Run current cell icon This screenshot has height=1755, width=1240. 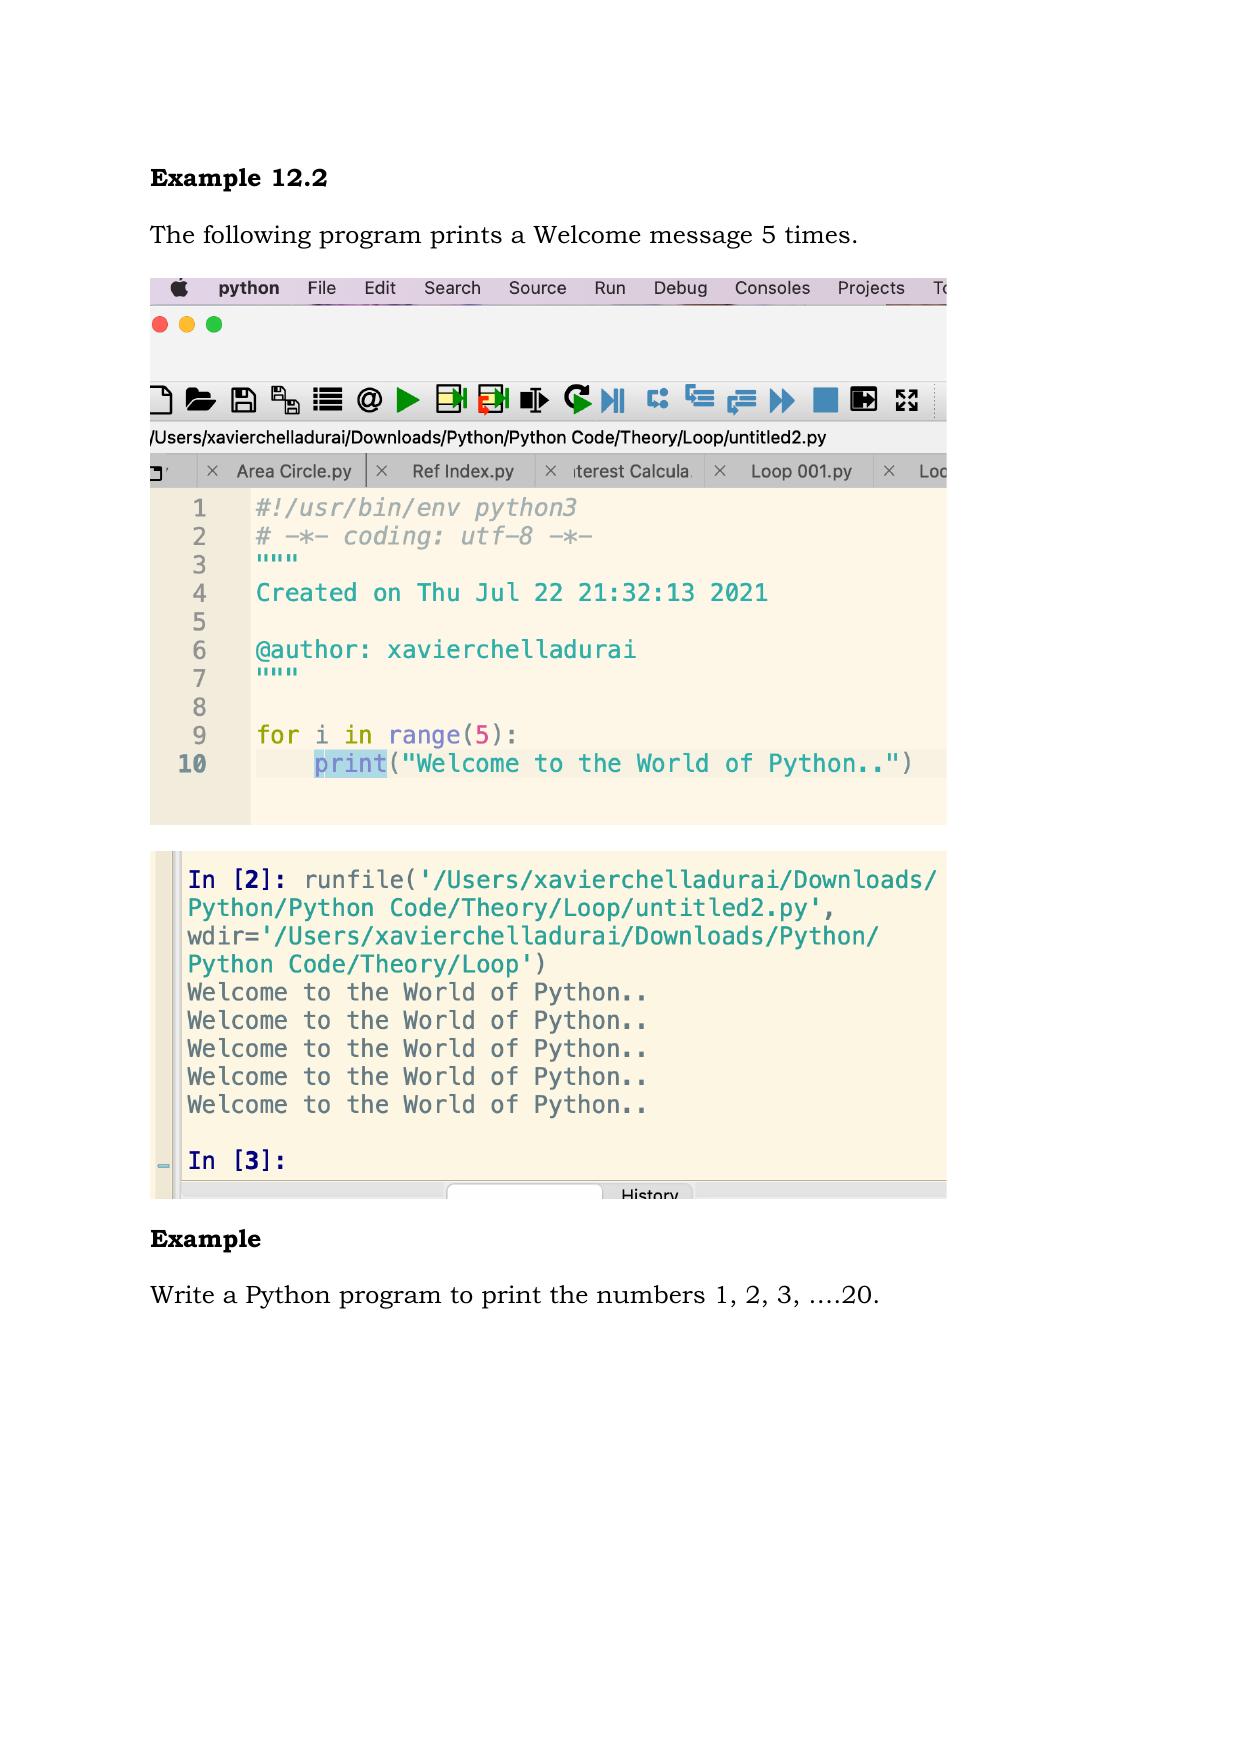(452, 401)
